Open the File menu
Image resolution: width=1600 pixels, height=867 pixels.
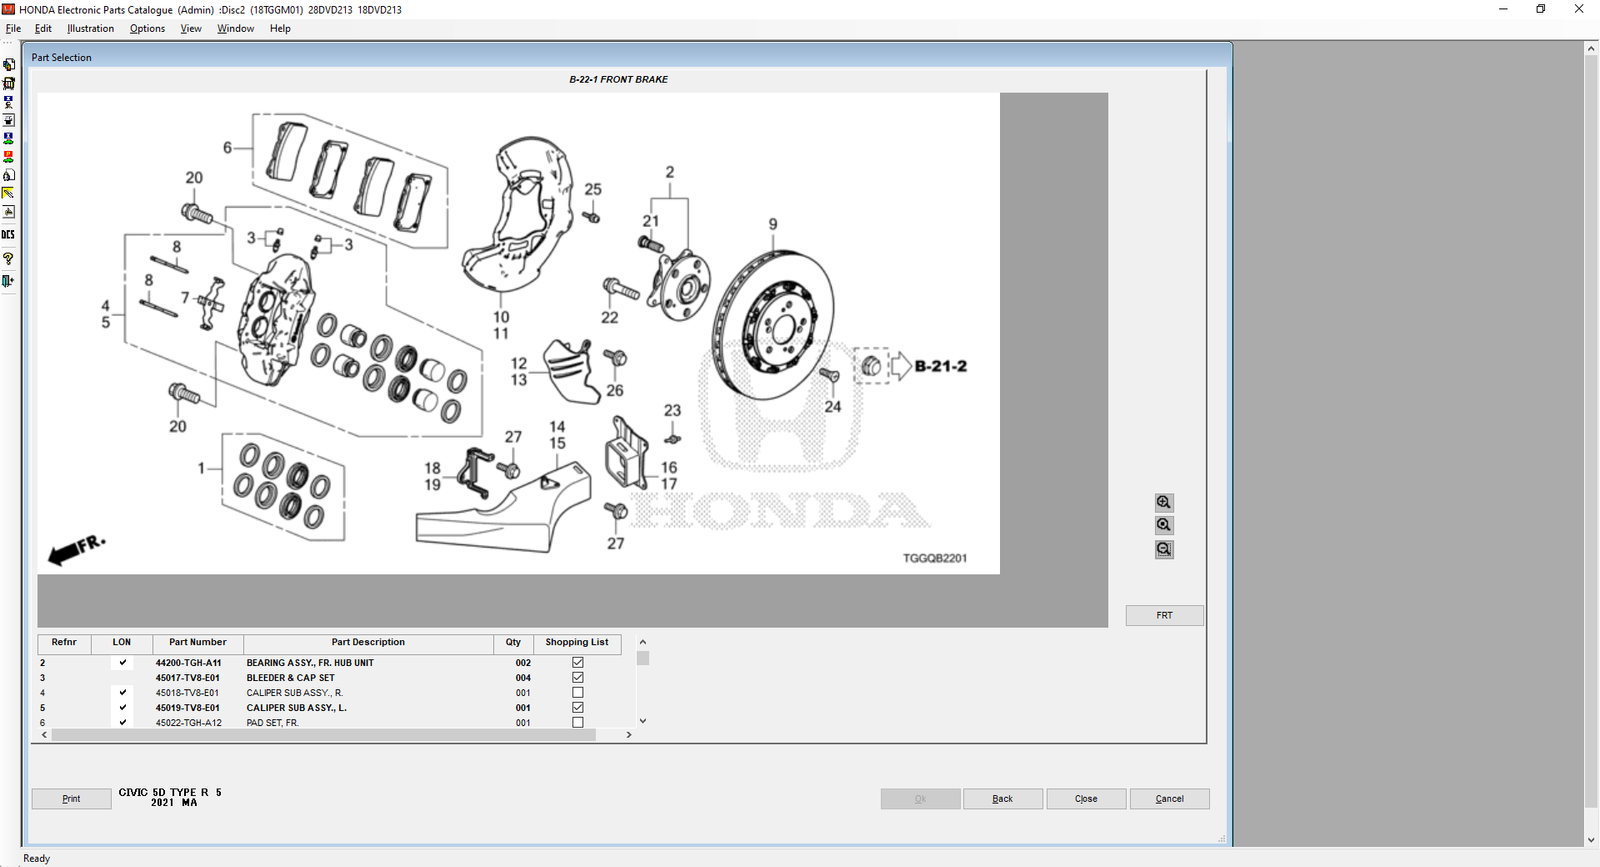click(x=13, y=29)
